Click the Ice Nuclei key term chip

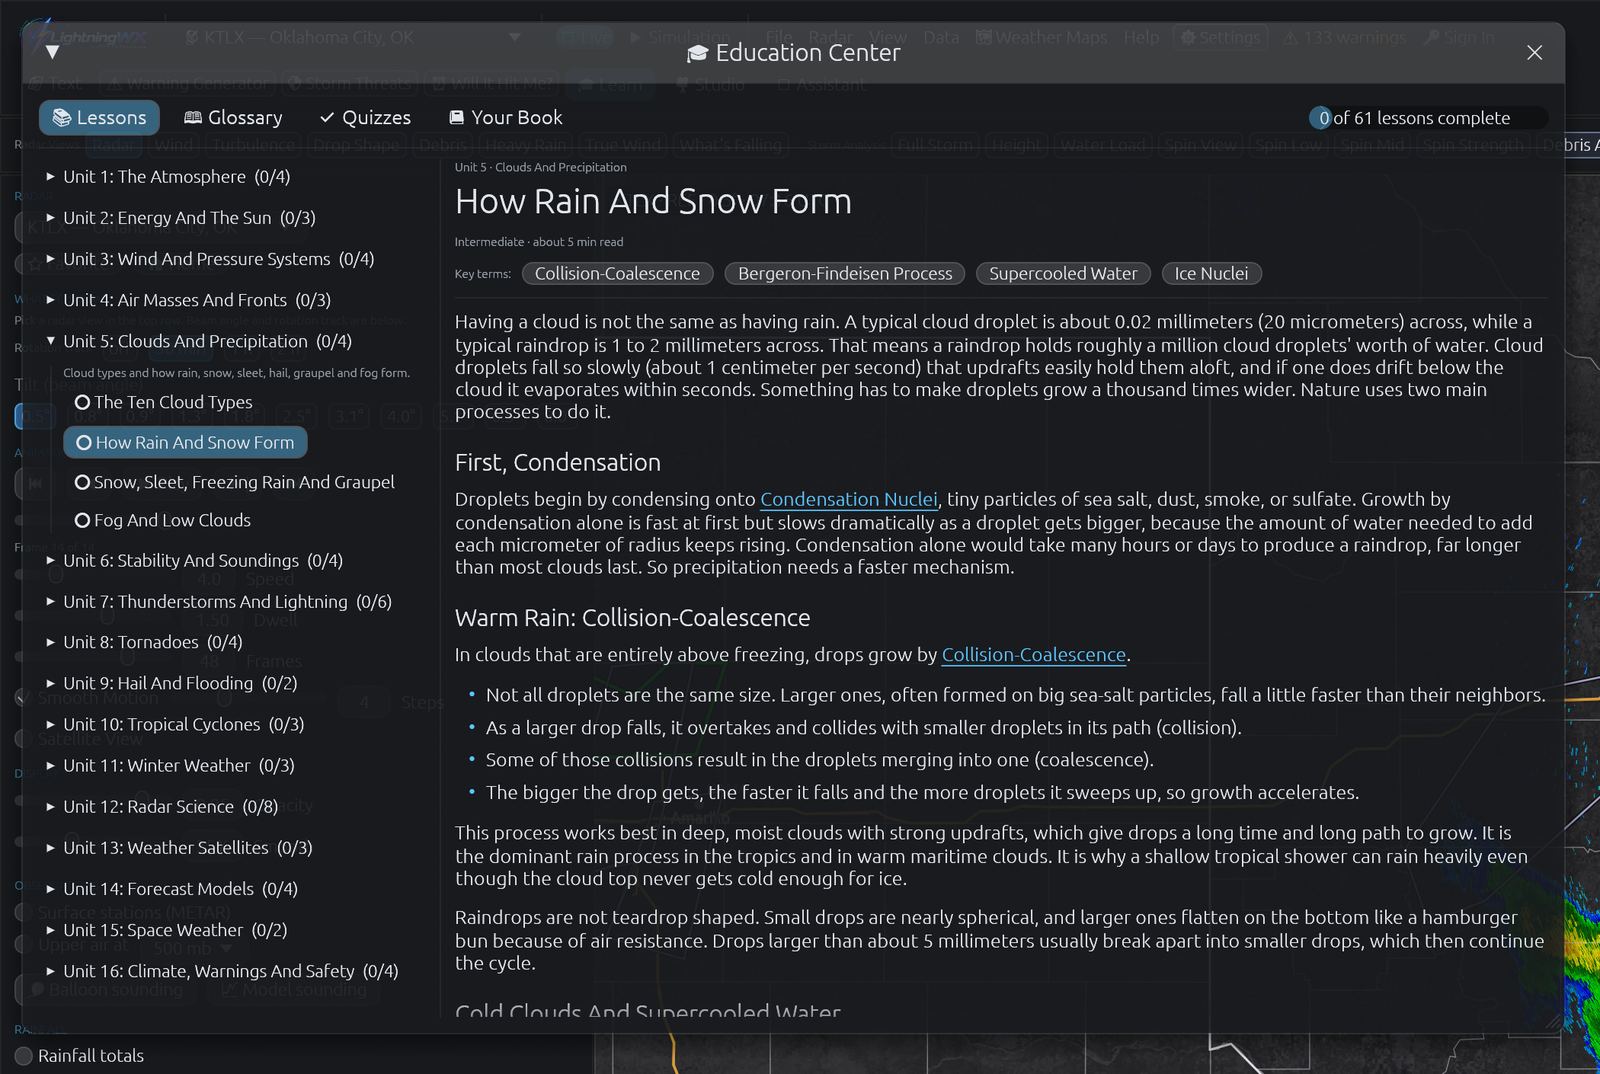click(x=1211, y=273)
